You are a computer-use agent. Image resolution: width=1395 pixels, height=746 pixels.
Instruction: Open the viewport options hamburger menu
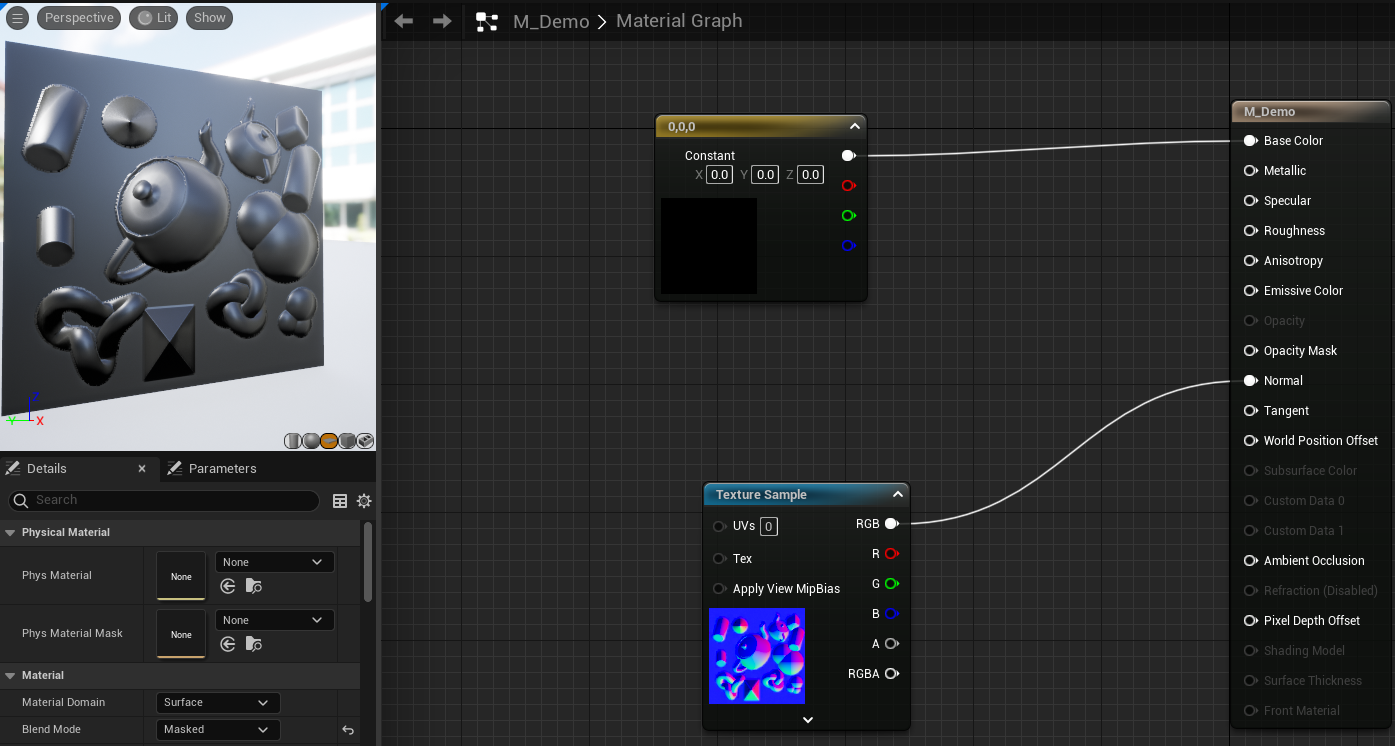pyautogui.click(x=17, y=18)
